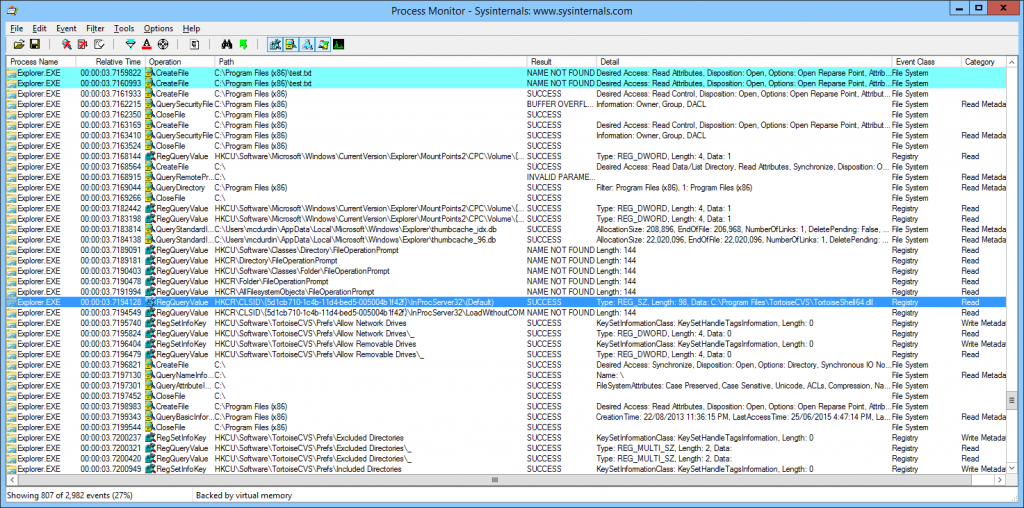Click the Event Class column header
This screenshot has width=1024, height=508.
click(926, 61)
